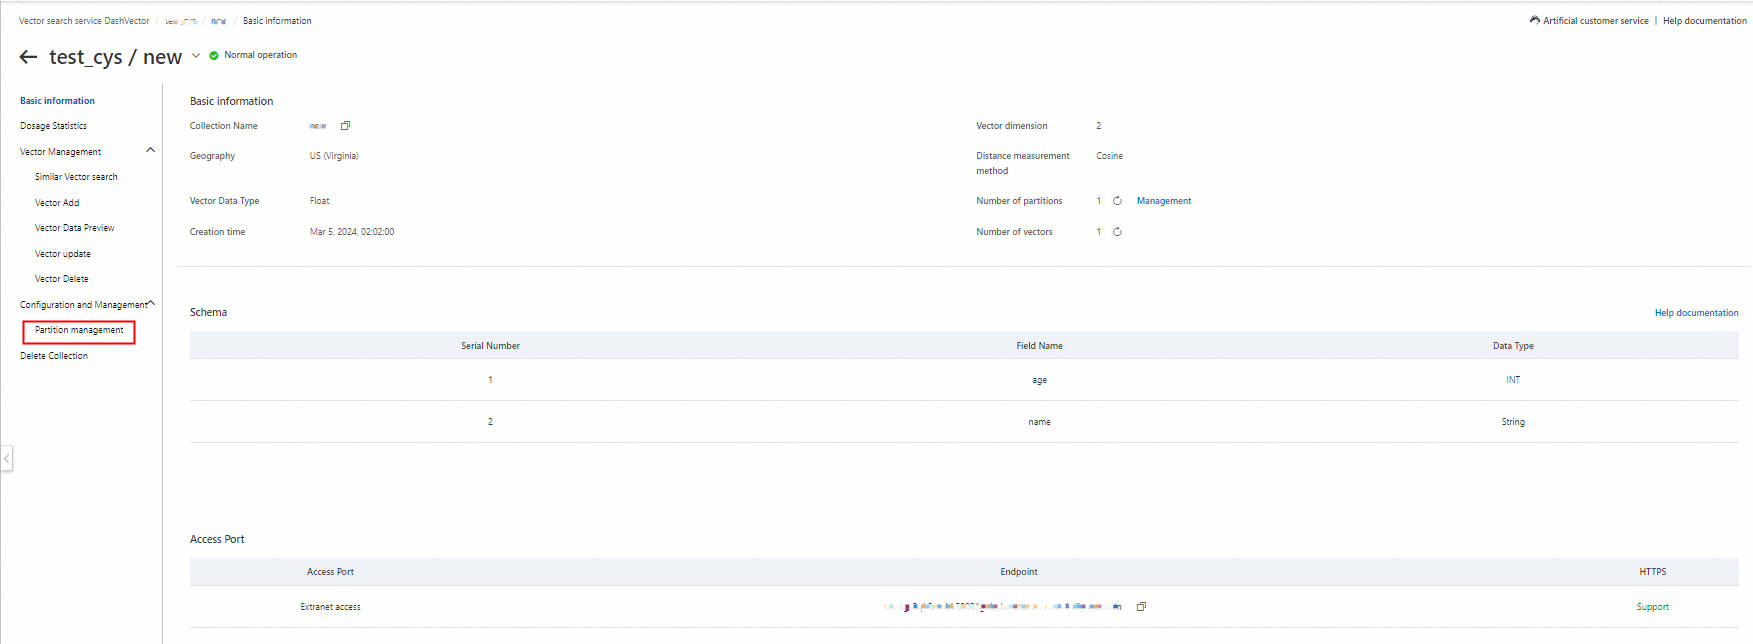Click the INT data type cell
The width and height of the screenshot is (1753, 644).
(x=1513, y=380)
